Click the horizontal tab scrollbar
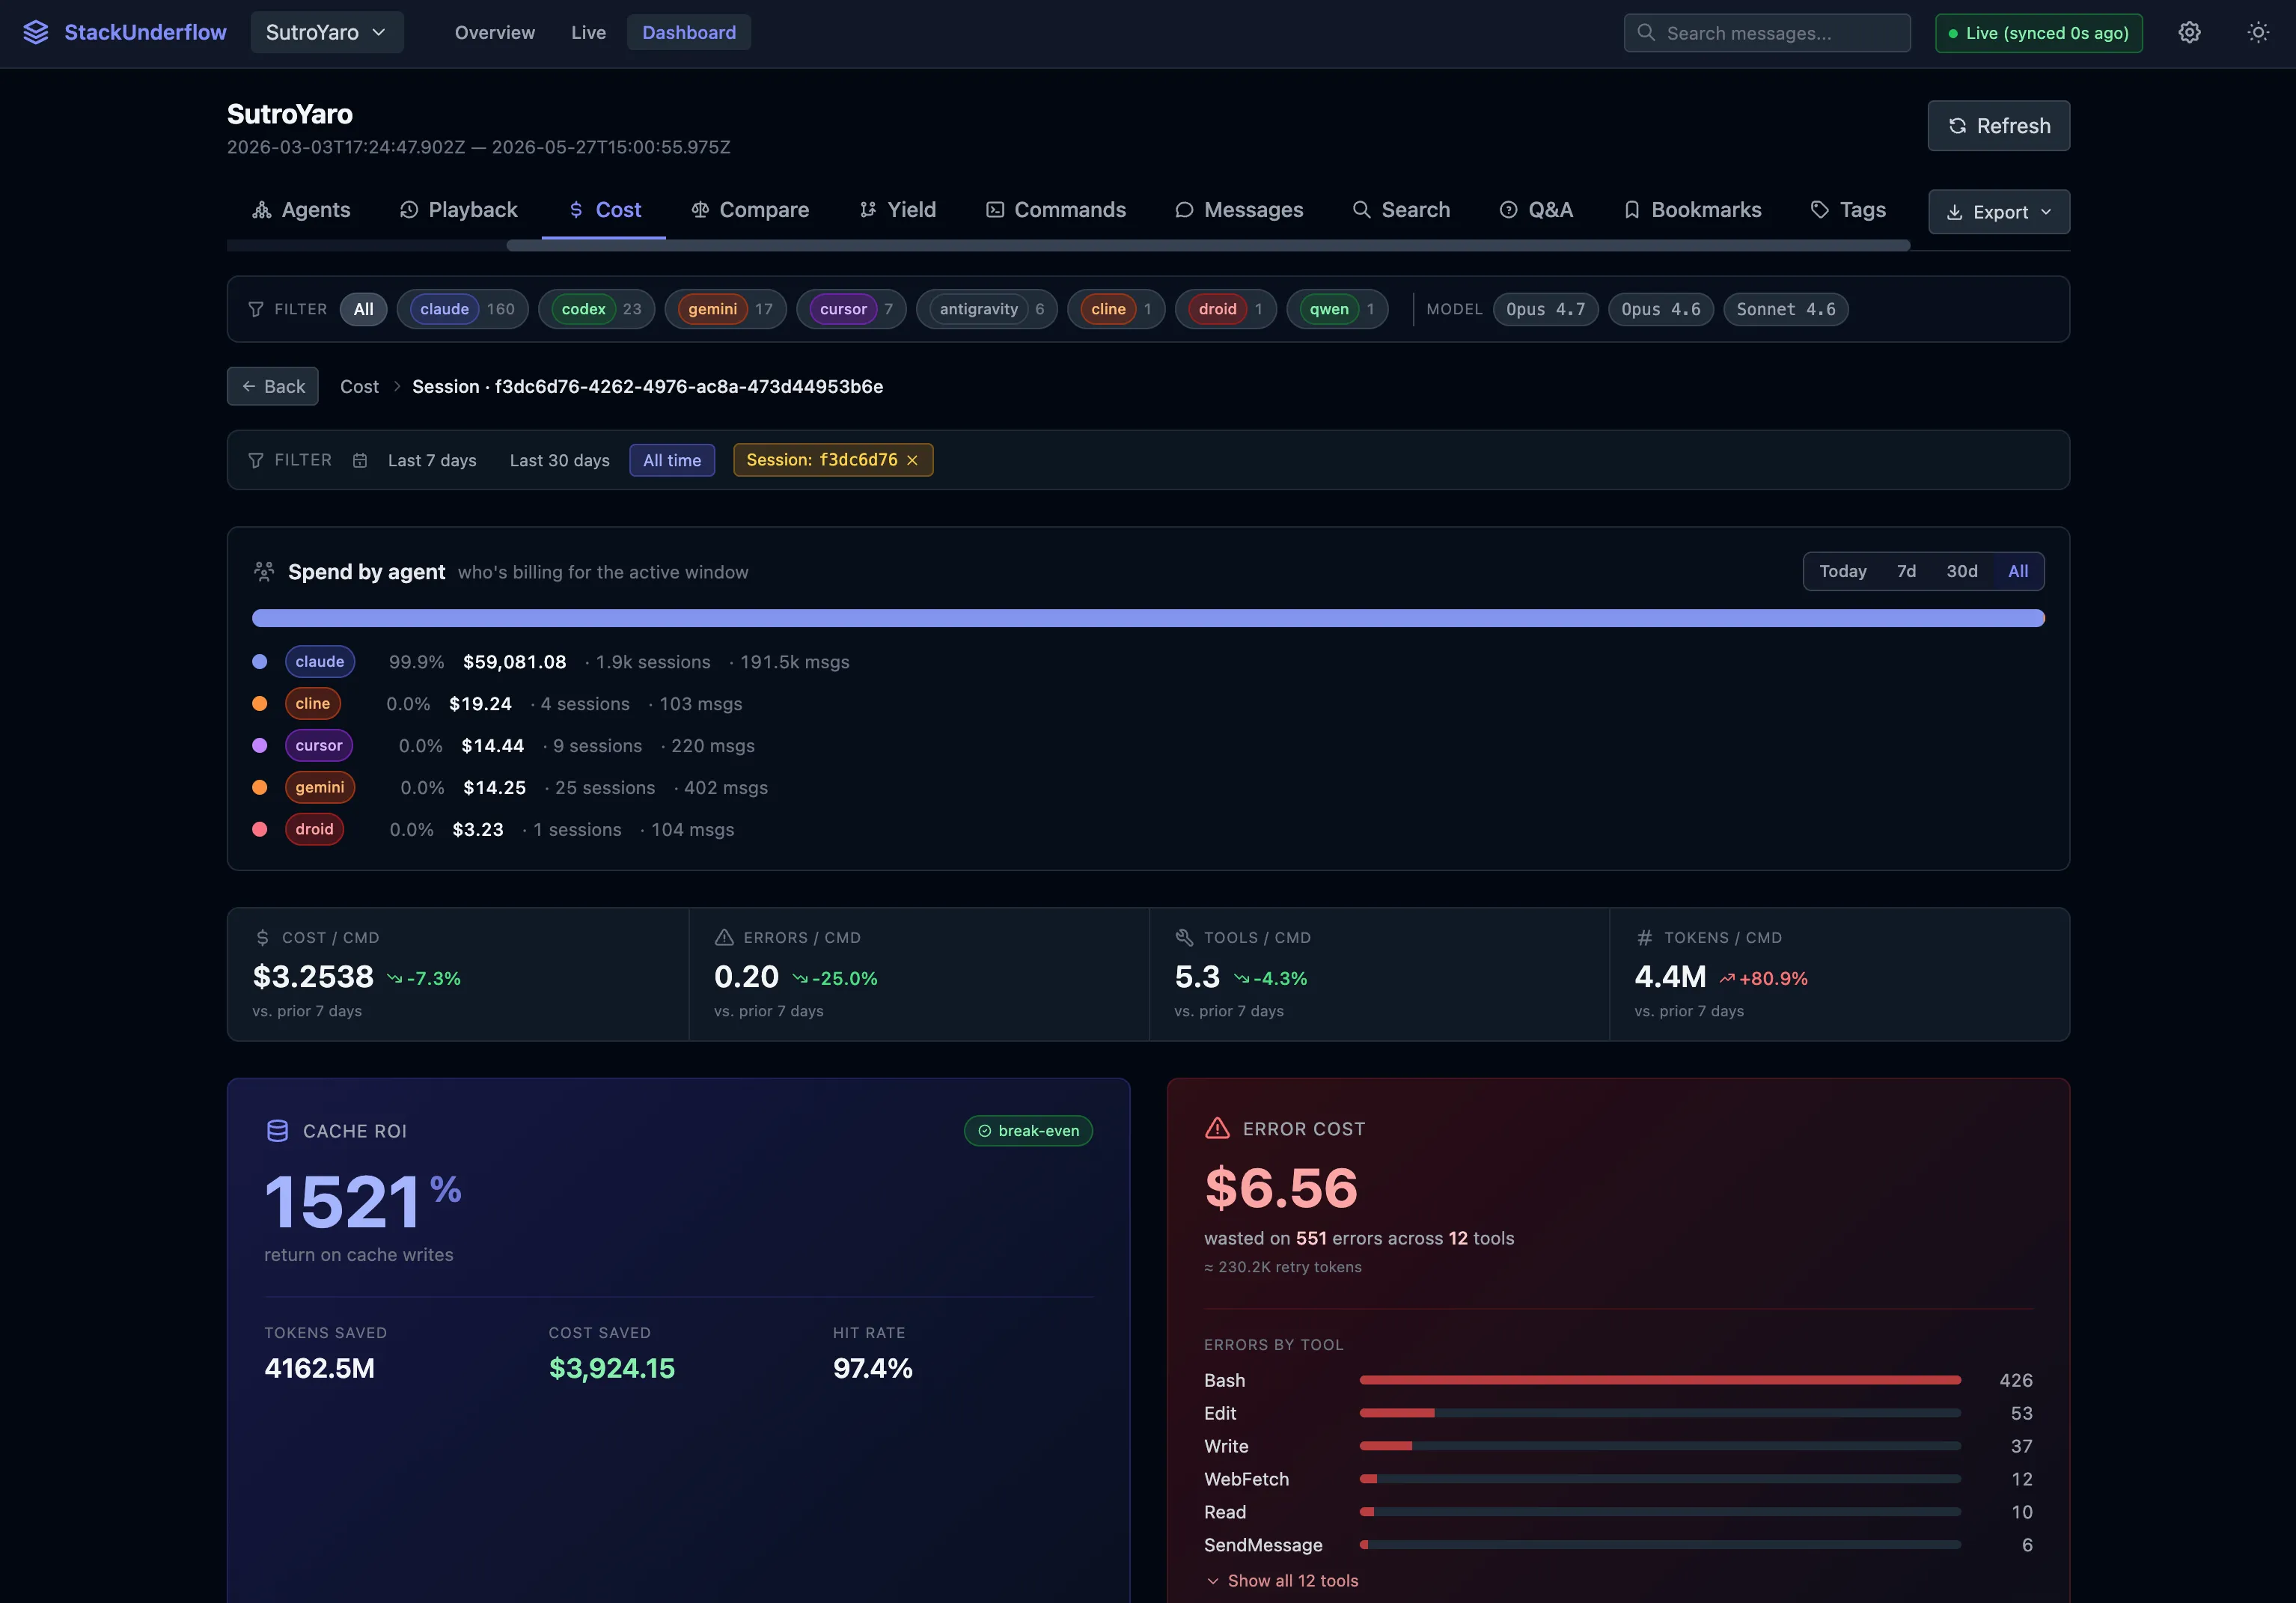 pyautogui.click(x=1208, y=245)
